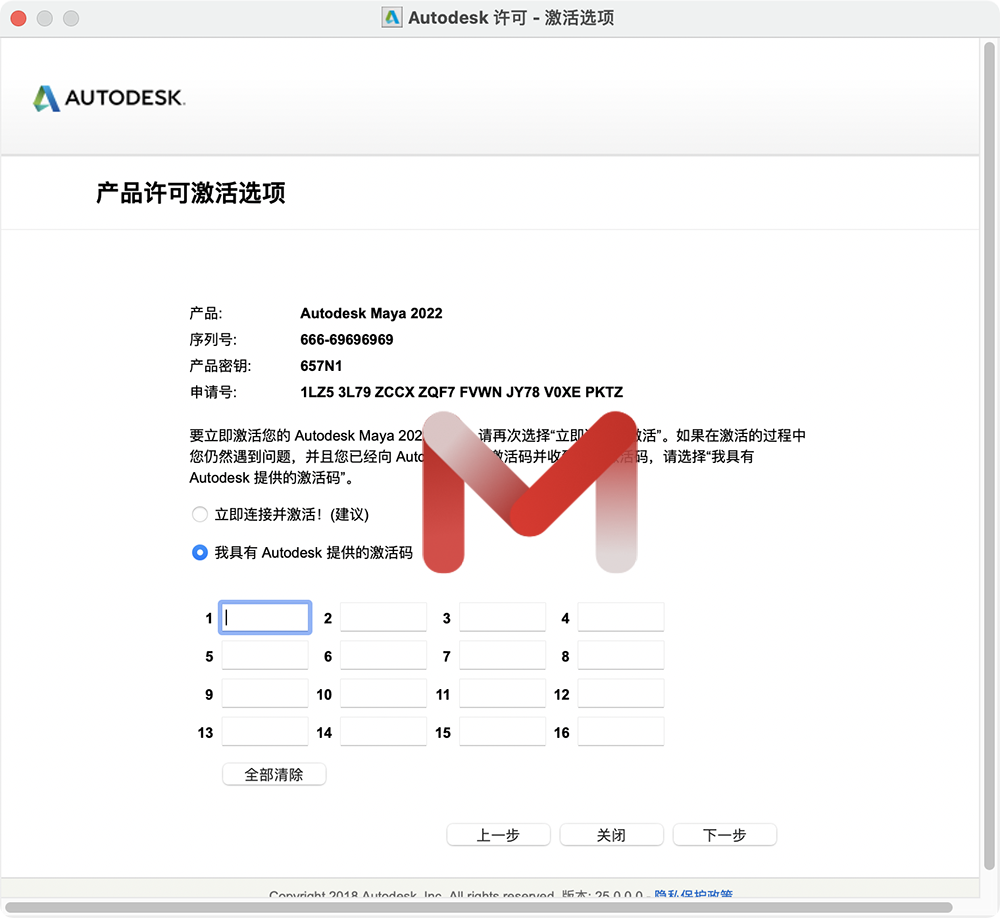Focus activation code field 12
The height and width of the screenshot is (918, 1000).
(x=621, y=694)
